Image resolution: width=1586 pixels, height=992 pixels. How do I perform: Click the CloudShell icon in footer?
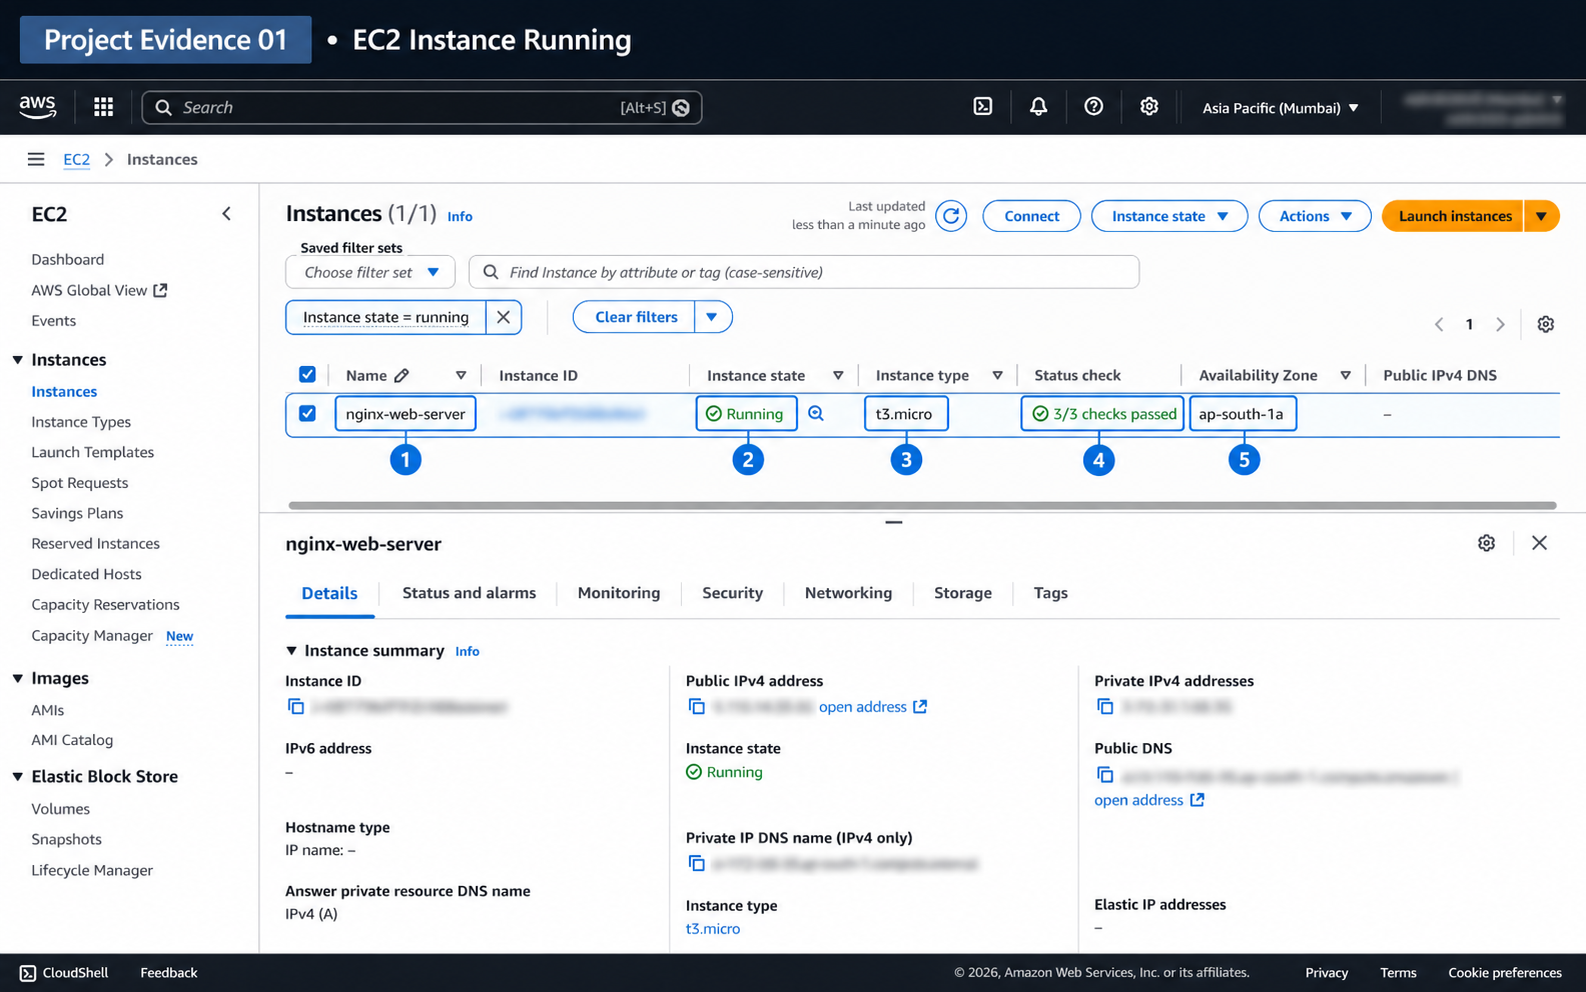[28, 973]
